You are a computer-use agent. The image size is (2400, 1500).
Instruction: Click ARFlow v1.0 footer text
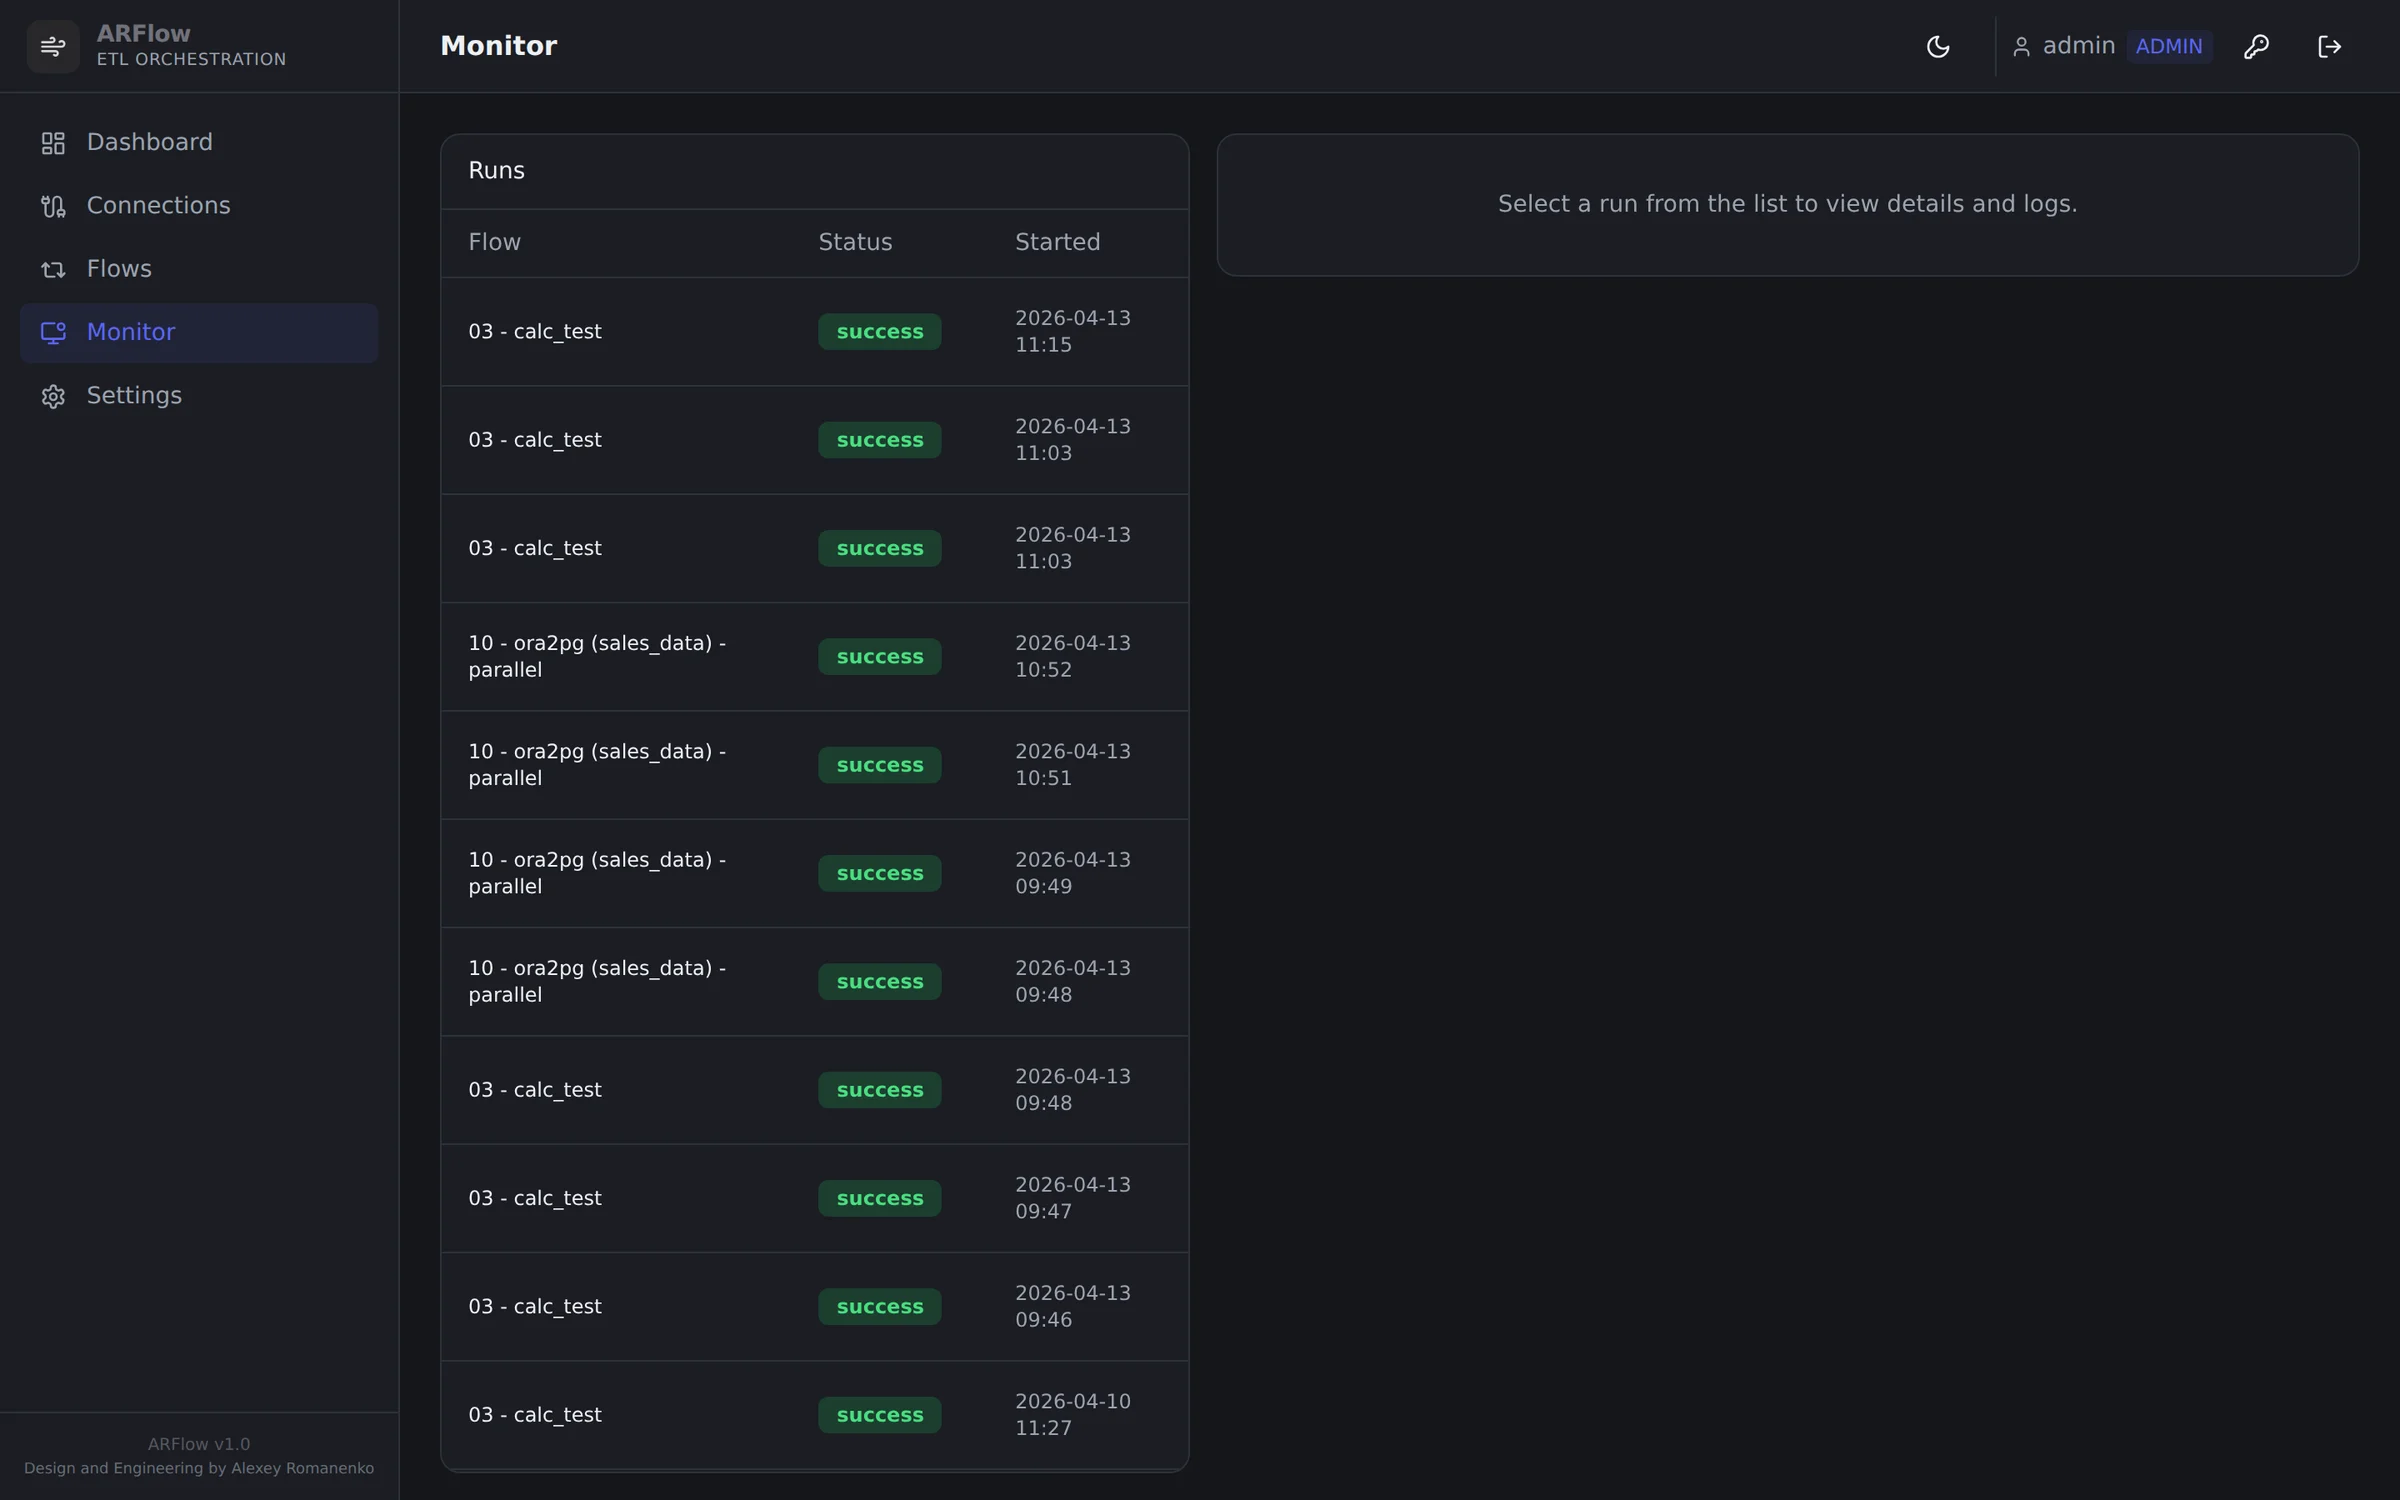(199, 1444)
